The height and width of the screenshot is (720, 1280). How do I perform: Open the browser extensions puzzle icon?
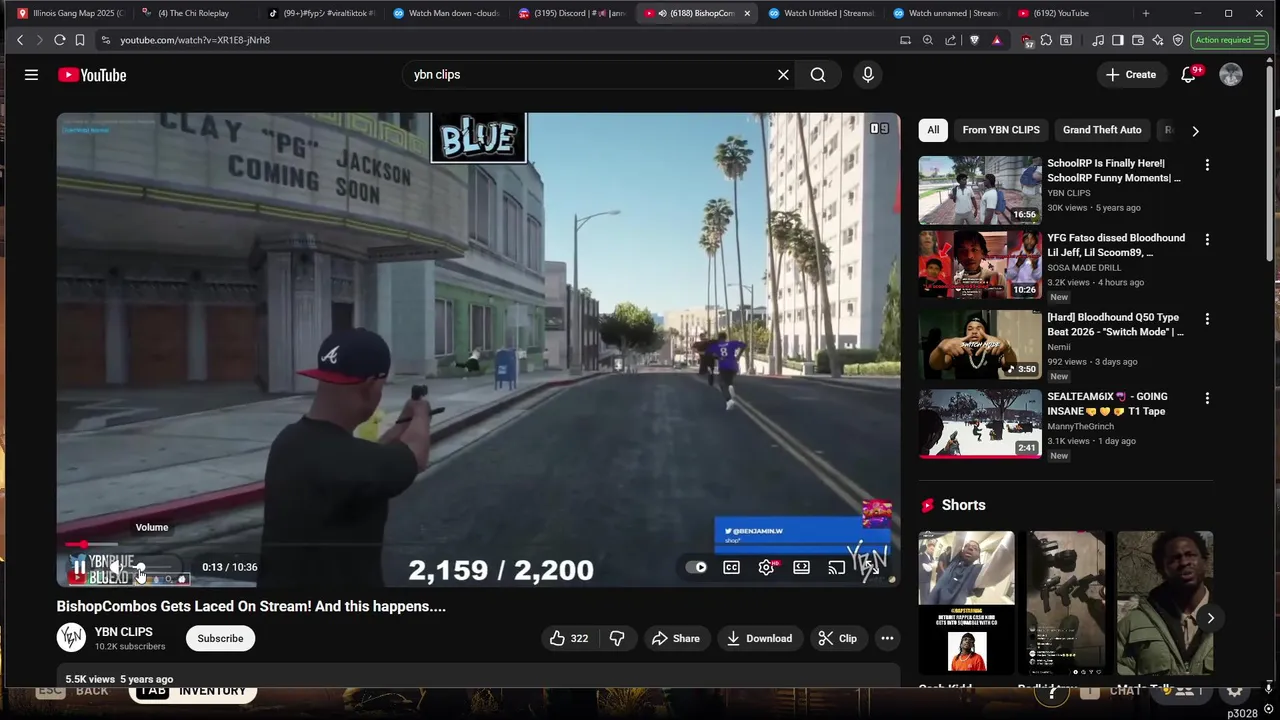[x=1046, y=40]
